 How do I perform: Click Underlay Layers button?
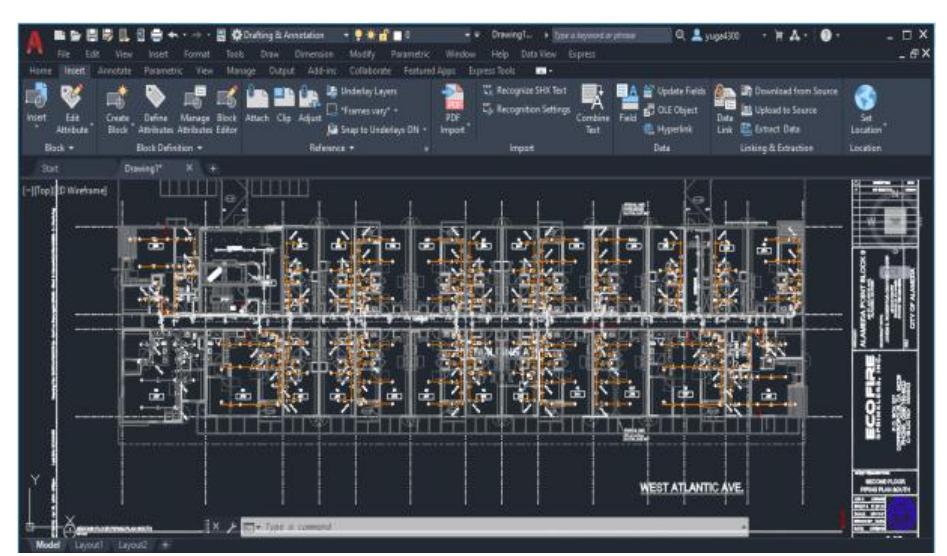(361, 91)
